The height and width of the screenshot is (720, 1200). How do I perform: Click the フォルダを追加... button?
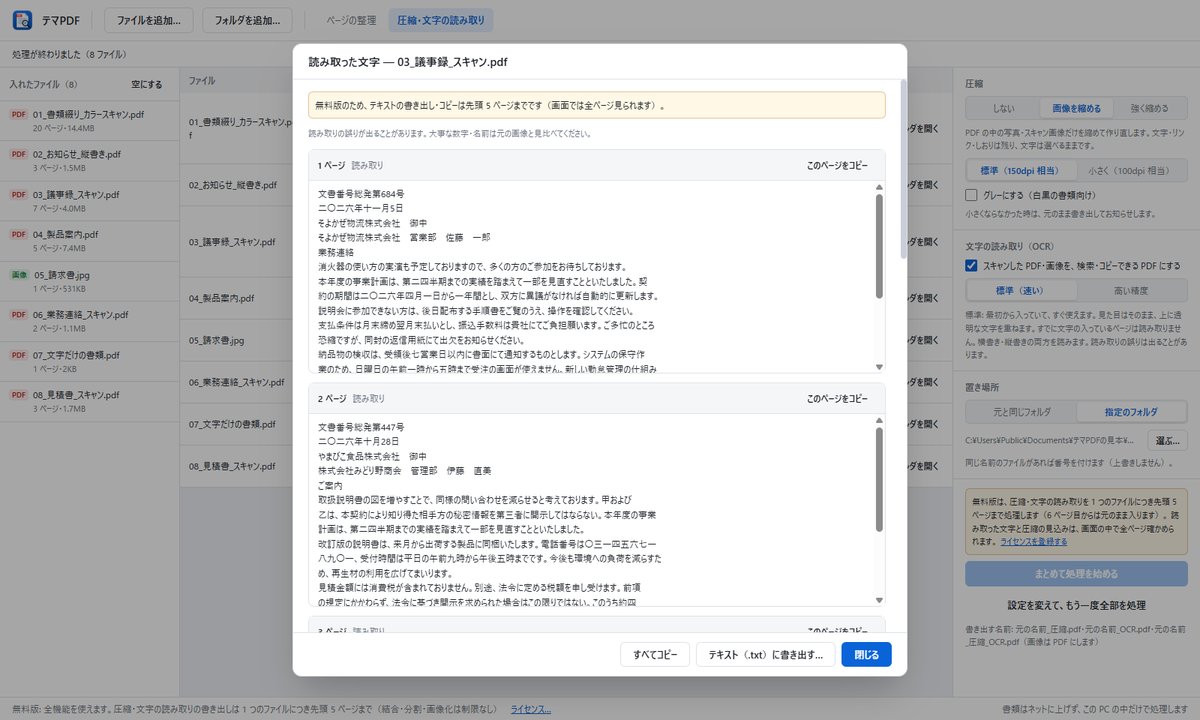pos(247,20)
